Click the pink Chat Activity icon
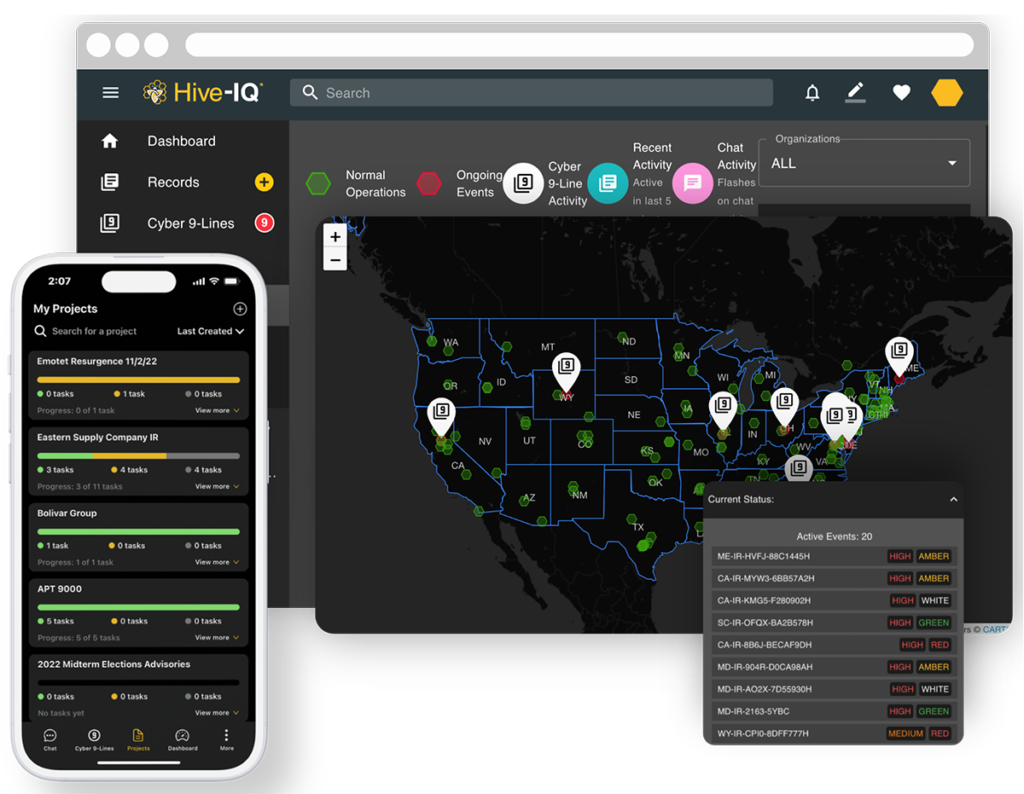Viewport: 1024px width, 794px height. (692, 183)
